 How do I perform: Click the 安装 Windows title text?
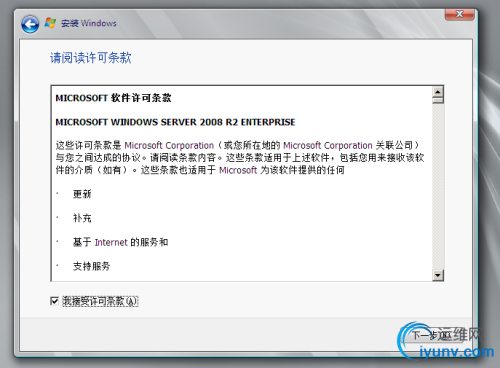pyautogui.click(x=89, y=23)
